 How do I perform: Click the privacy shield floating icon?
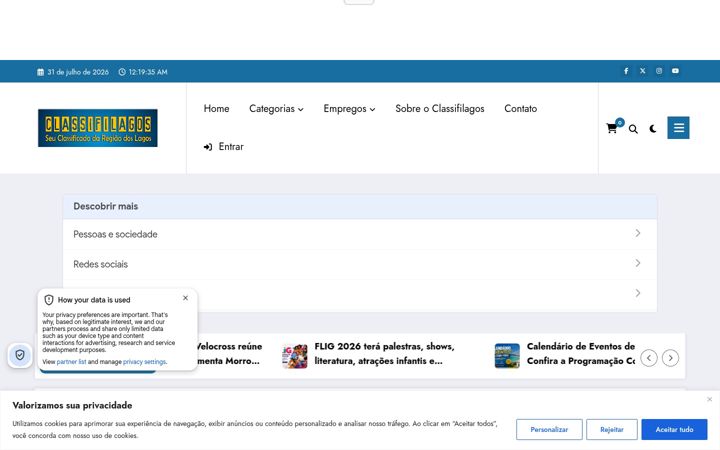(x=20, y=355)
